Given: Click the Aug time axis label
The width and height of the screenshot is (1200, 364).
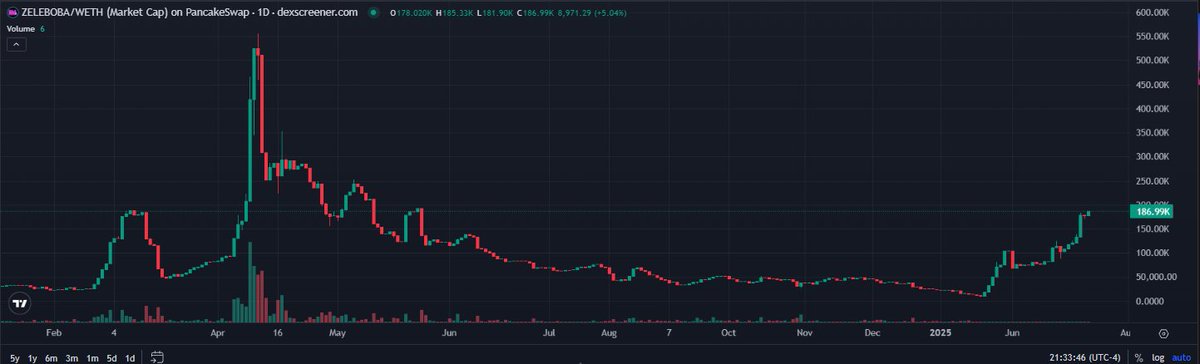Looking at the screenshot, I should 608,334.
